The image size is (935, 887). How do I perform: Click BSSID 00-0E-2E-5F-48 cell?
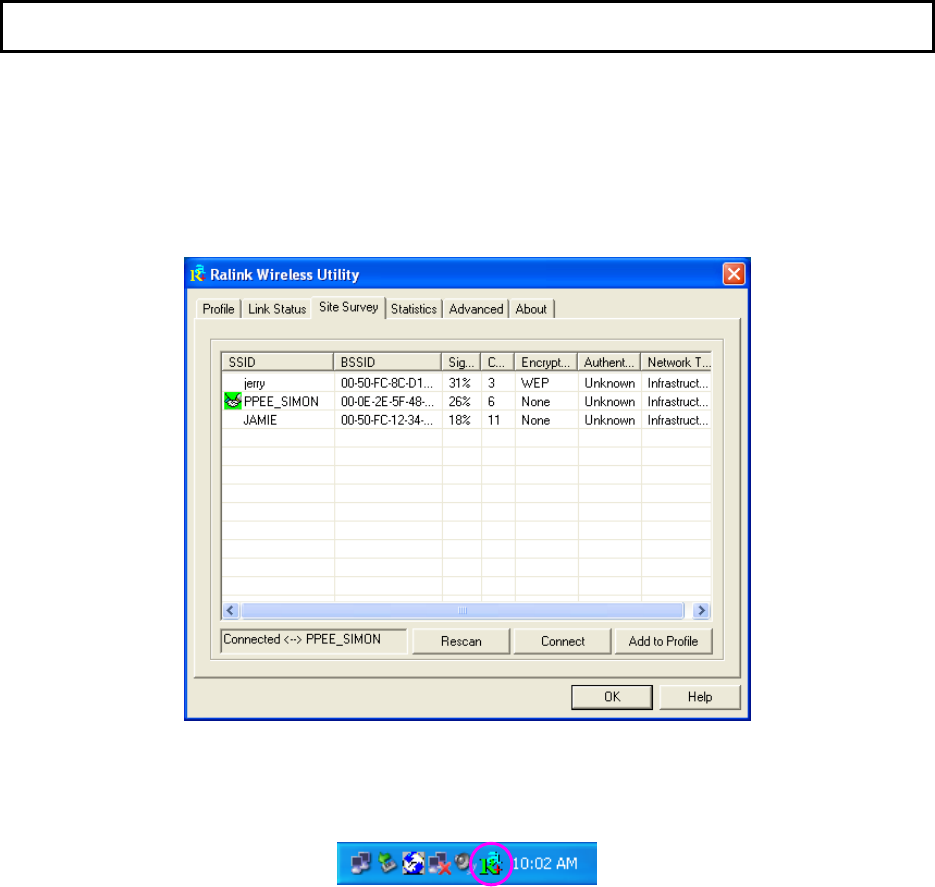pyautogui.click(x=387, y=401)
